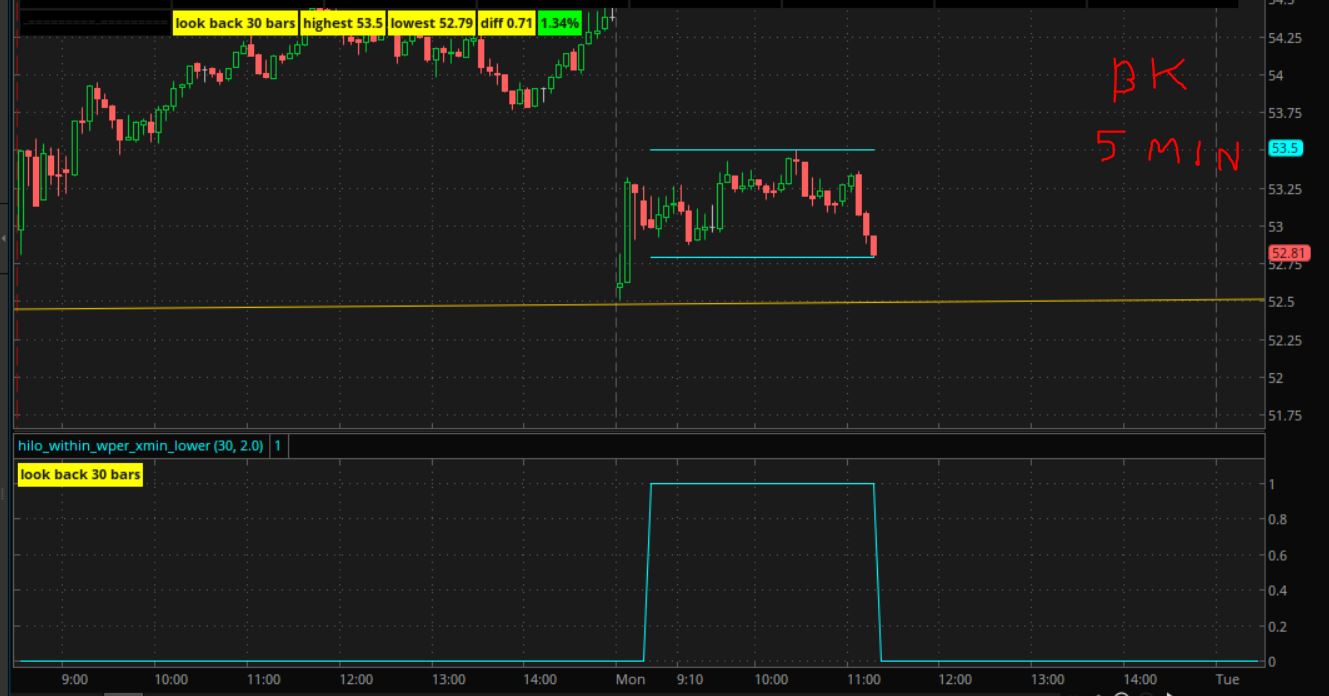Click the 'highest 53.5' label
The width and height of the screenshot is (1329, 696).
(x=342, y=23)
